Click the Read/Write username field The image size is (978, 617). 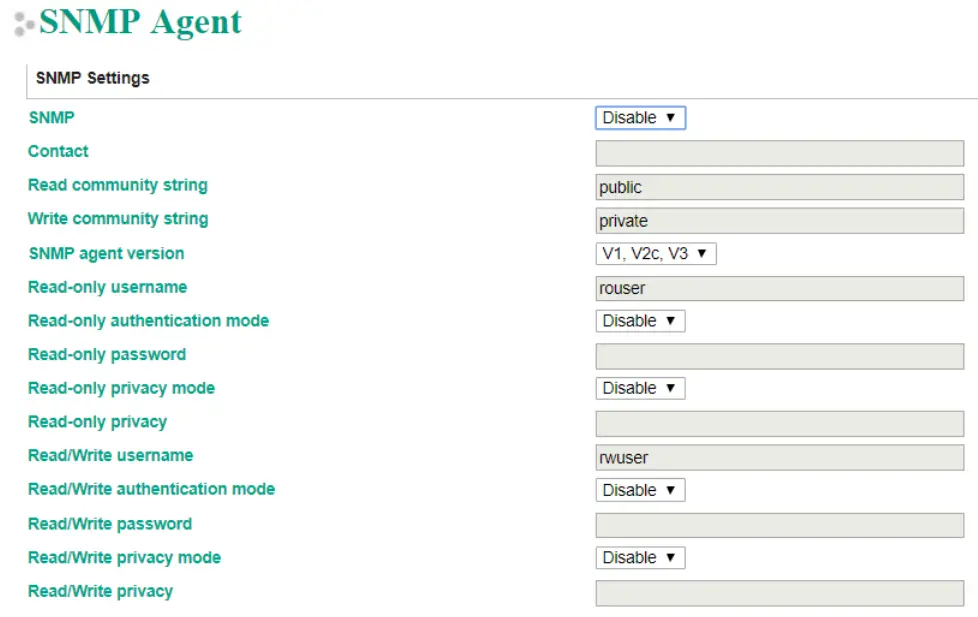[779, 457]
